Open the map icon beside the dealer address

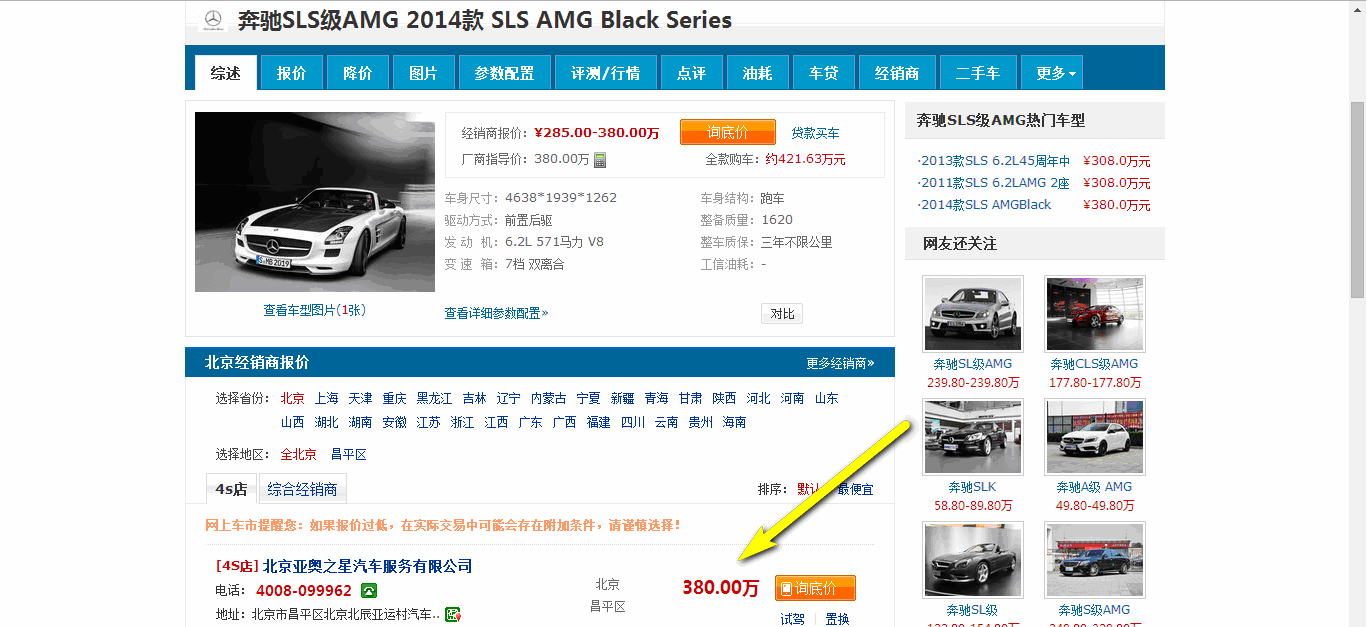[x=453, y=613]
